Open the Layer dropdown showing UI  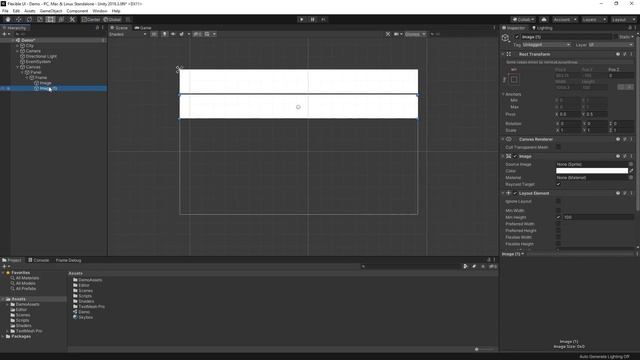tap(611, 45)
